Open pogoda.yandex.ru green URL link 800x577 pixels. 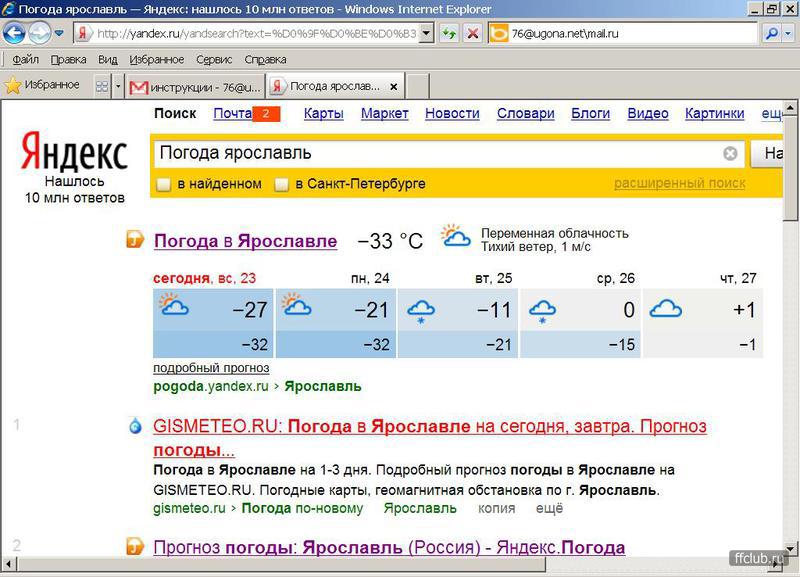click(211, 387)
